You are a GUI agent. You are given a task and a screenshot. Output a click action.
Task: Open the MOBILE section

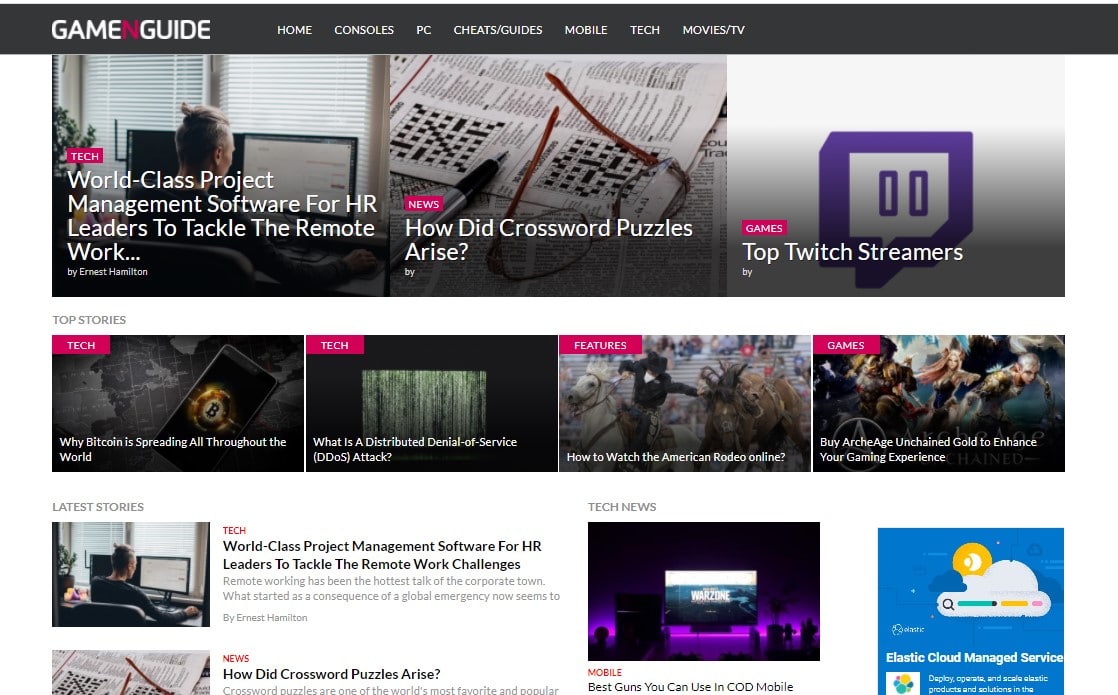pos(586,30)
